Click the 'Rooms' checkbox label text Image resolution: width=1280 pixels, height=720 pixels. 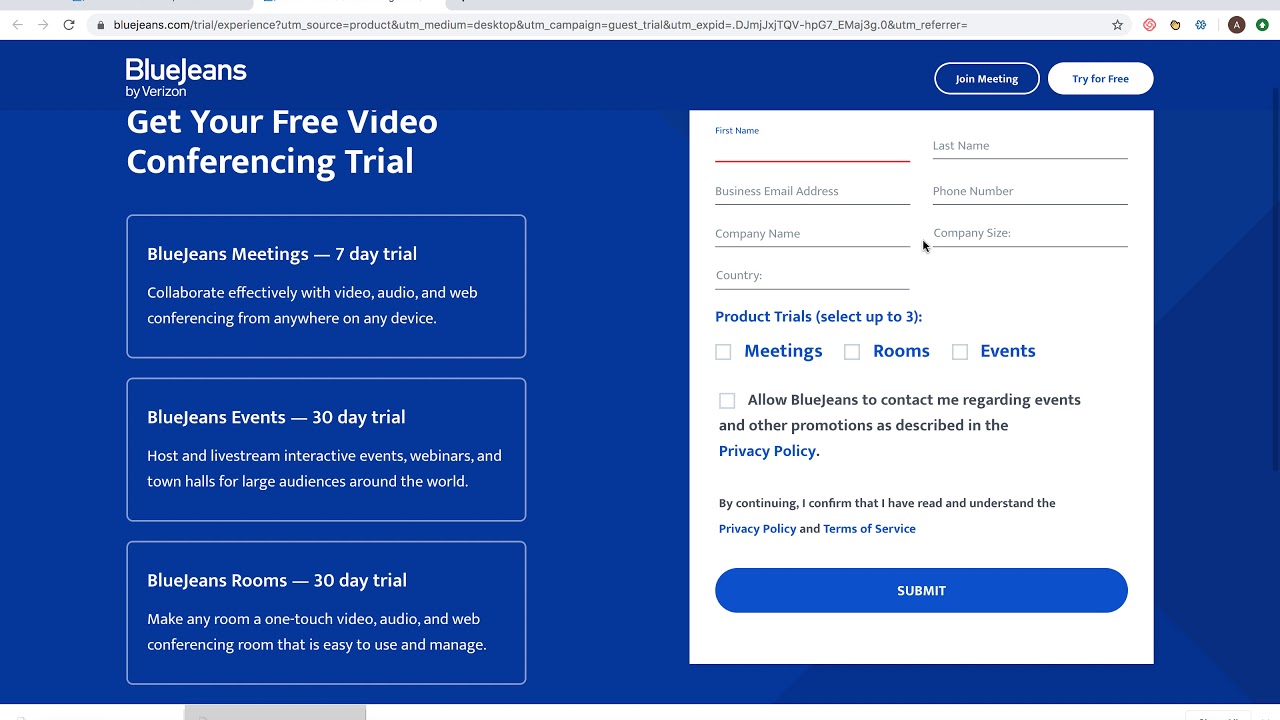[901, 351]
